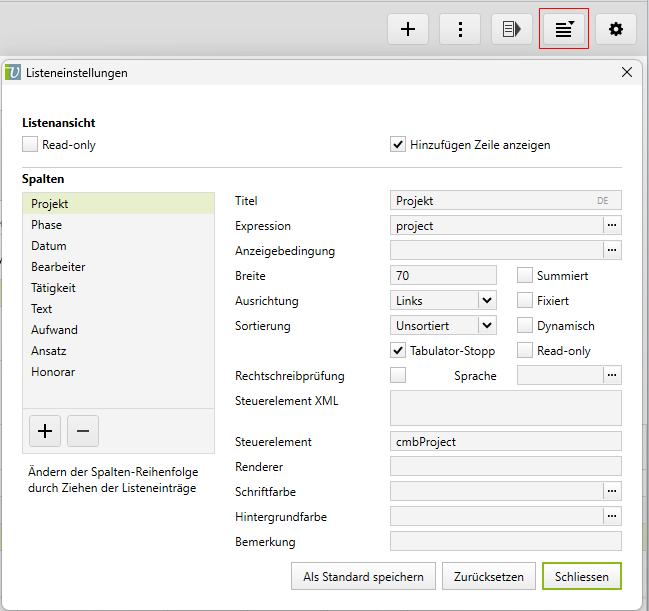Select the Honorar column entry
649x611 pixels.
(x=53, y=372)
